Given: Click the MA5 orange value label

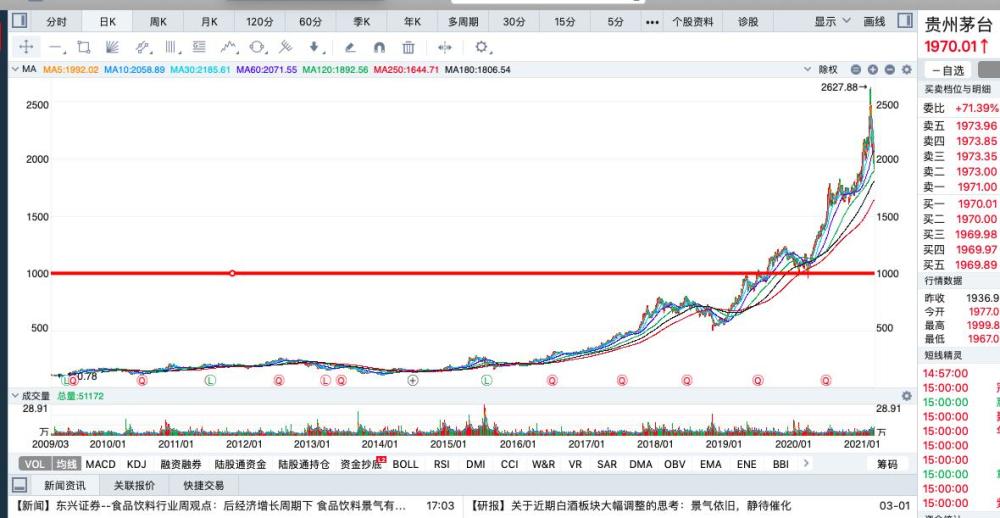Looking at the screenshot, I should (x=71, y=70).
